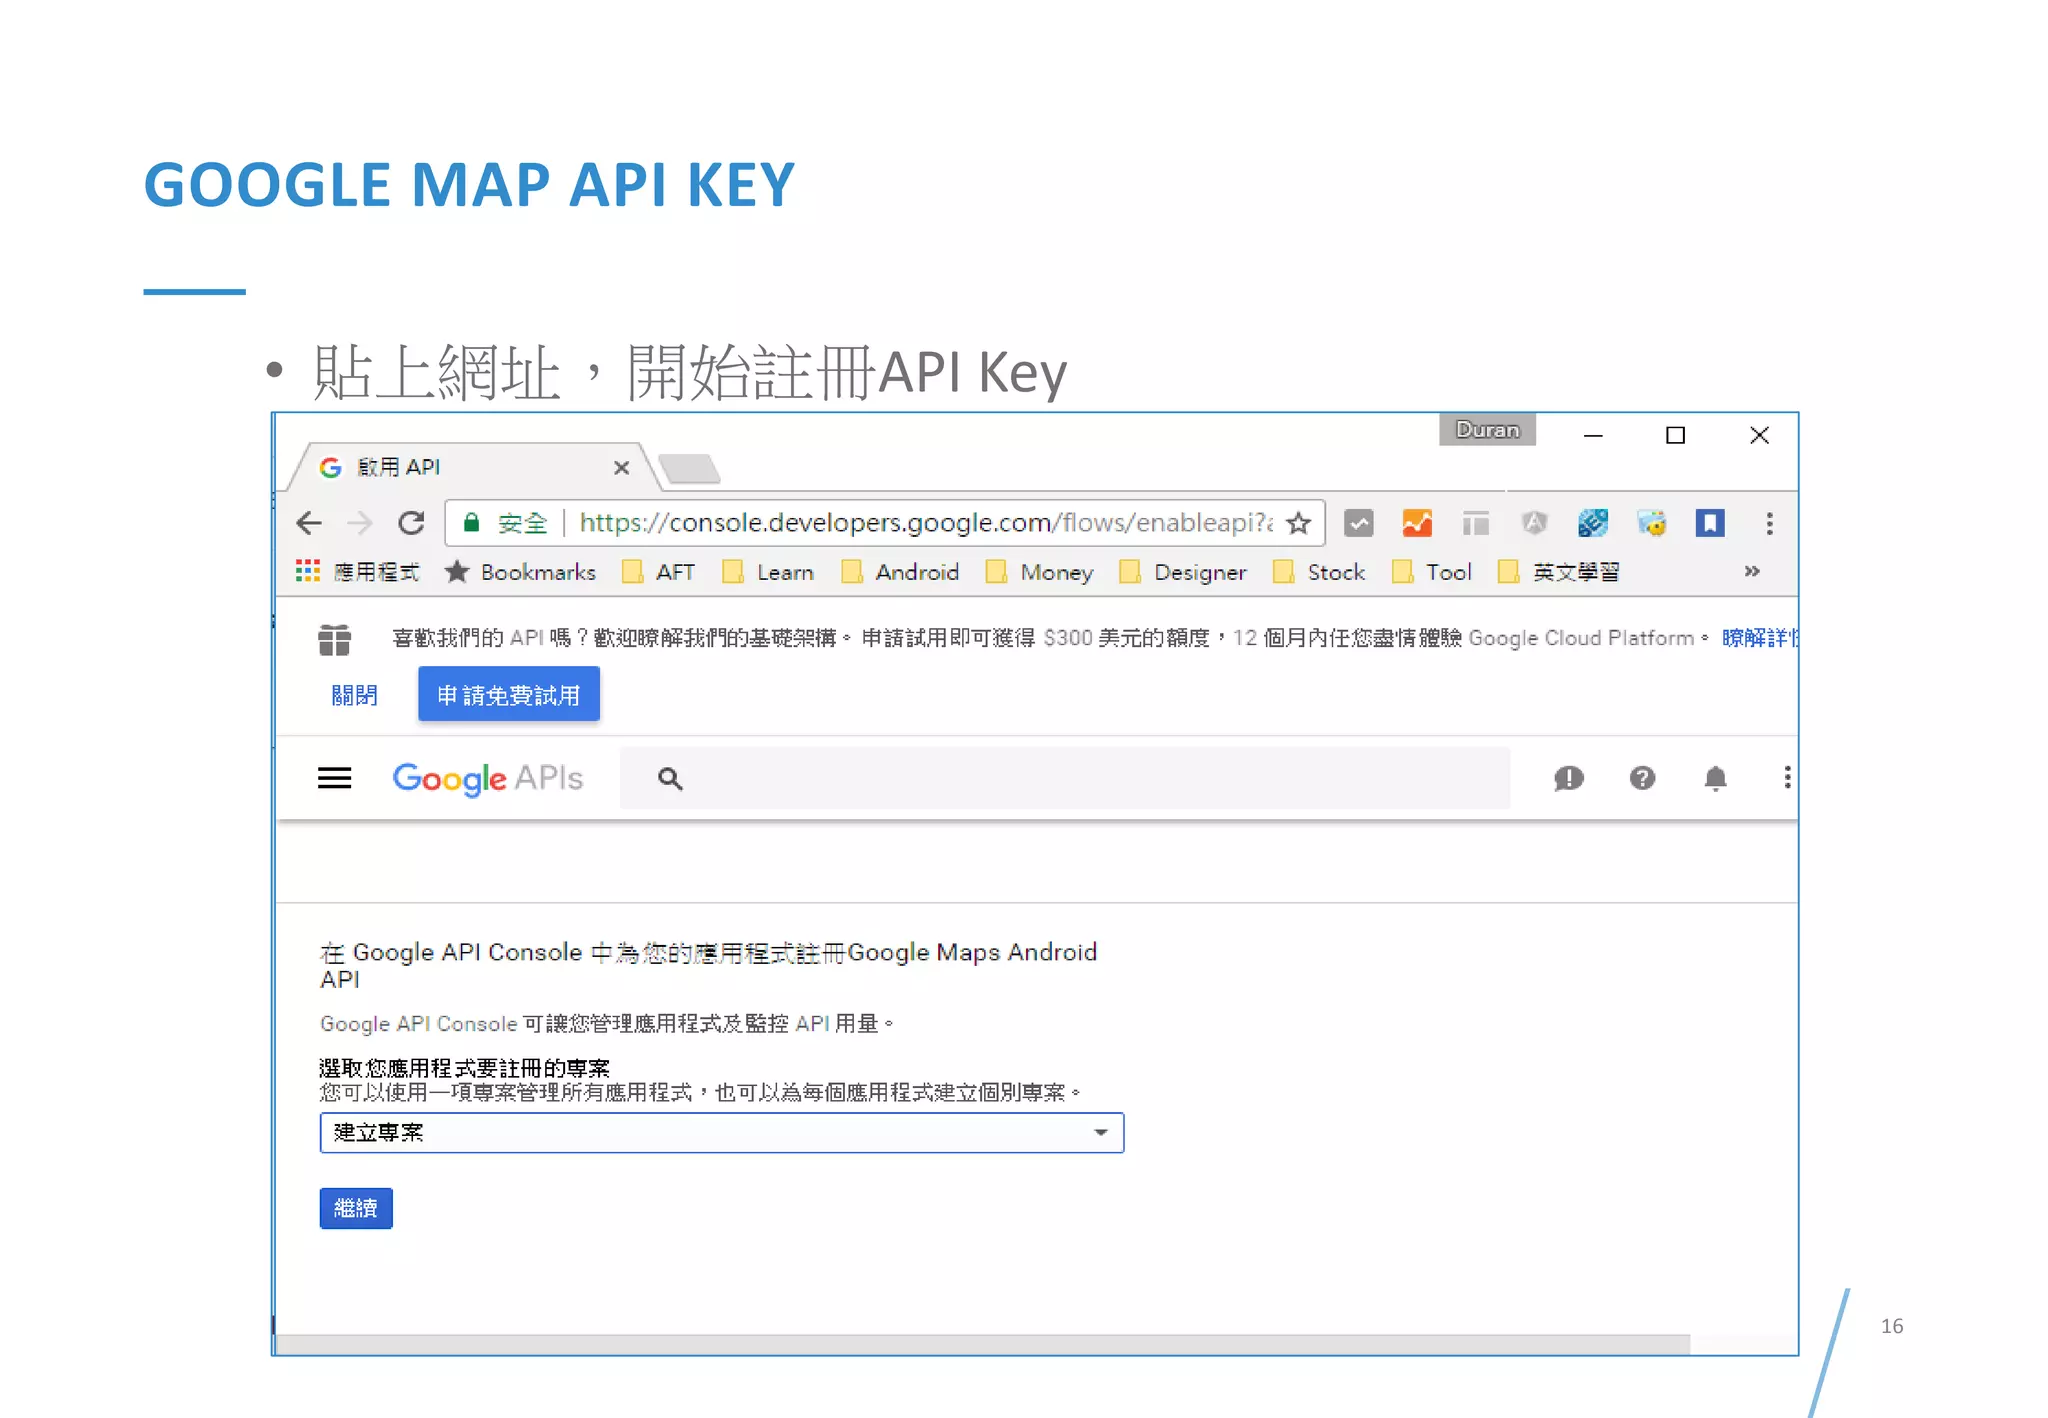Click the green secure padlock icon
The height and width of the screenshot is (1418, 2048).
coord(471,523)
